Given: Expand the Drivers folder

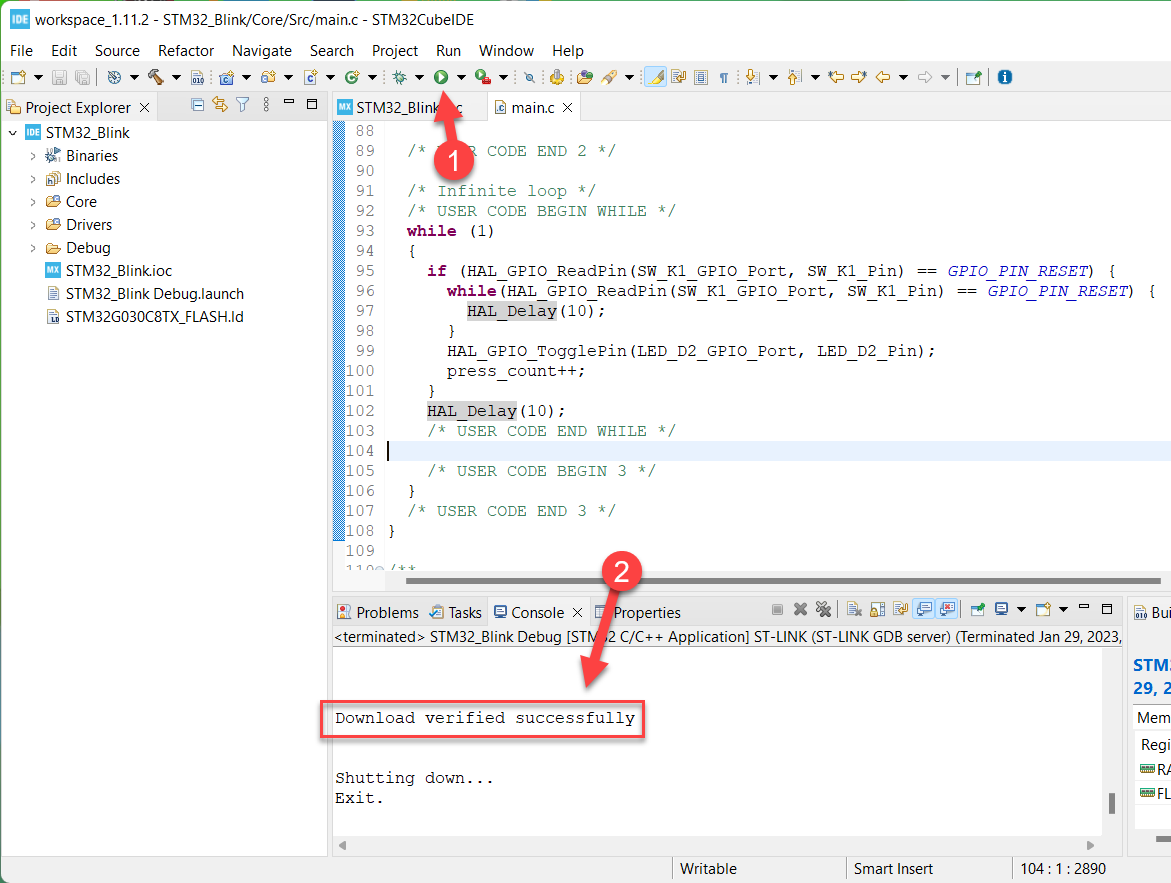Looking at the screenshot, I should click(x=33, y=225).
